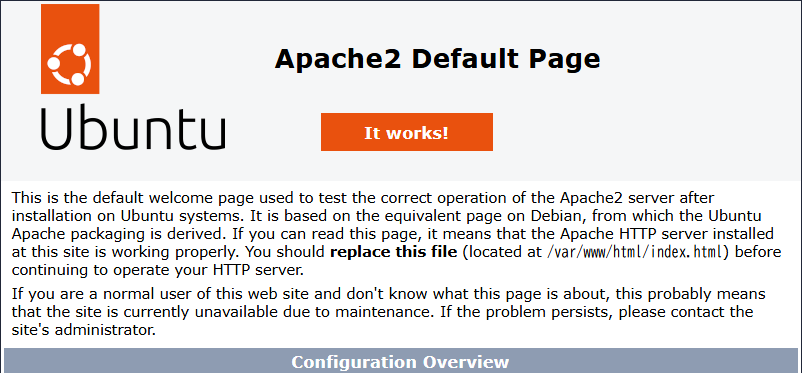Click the Ubuntu wordmark text logo

pos(132,128)
